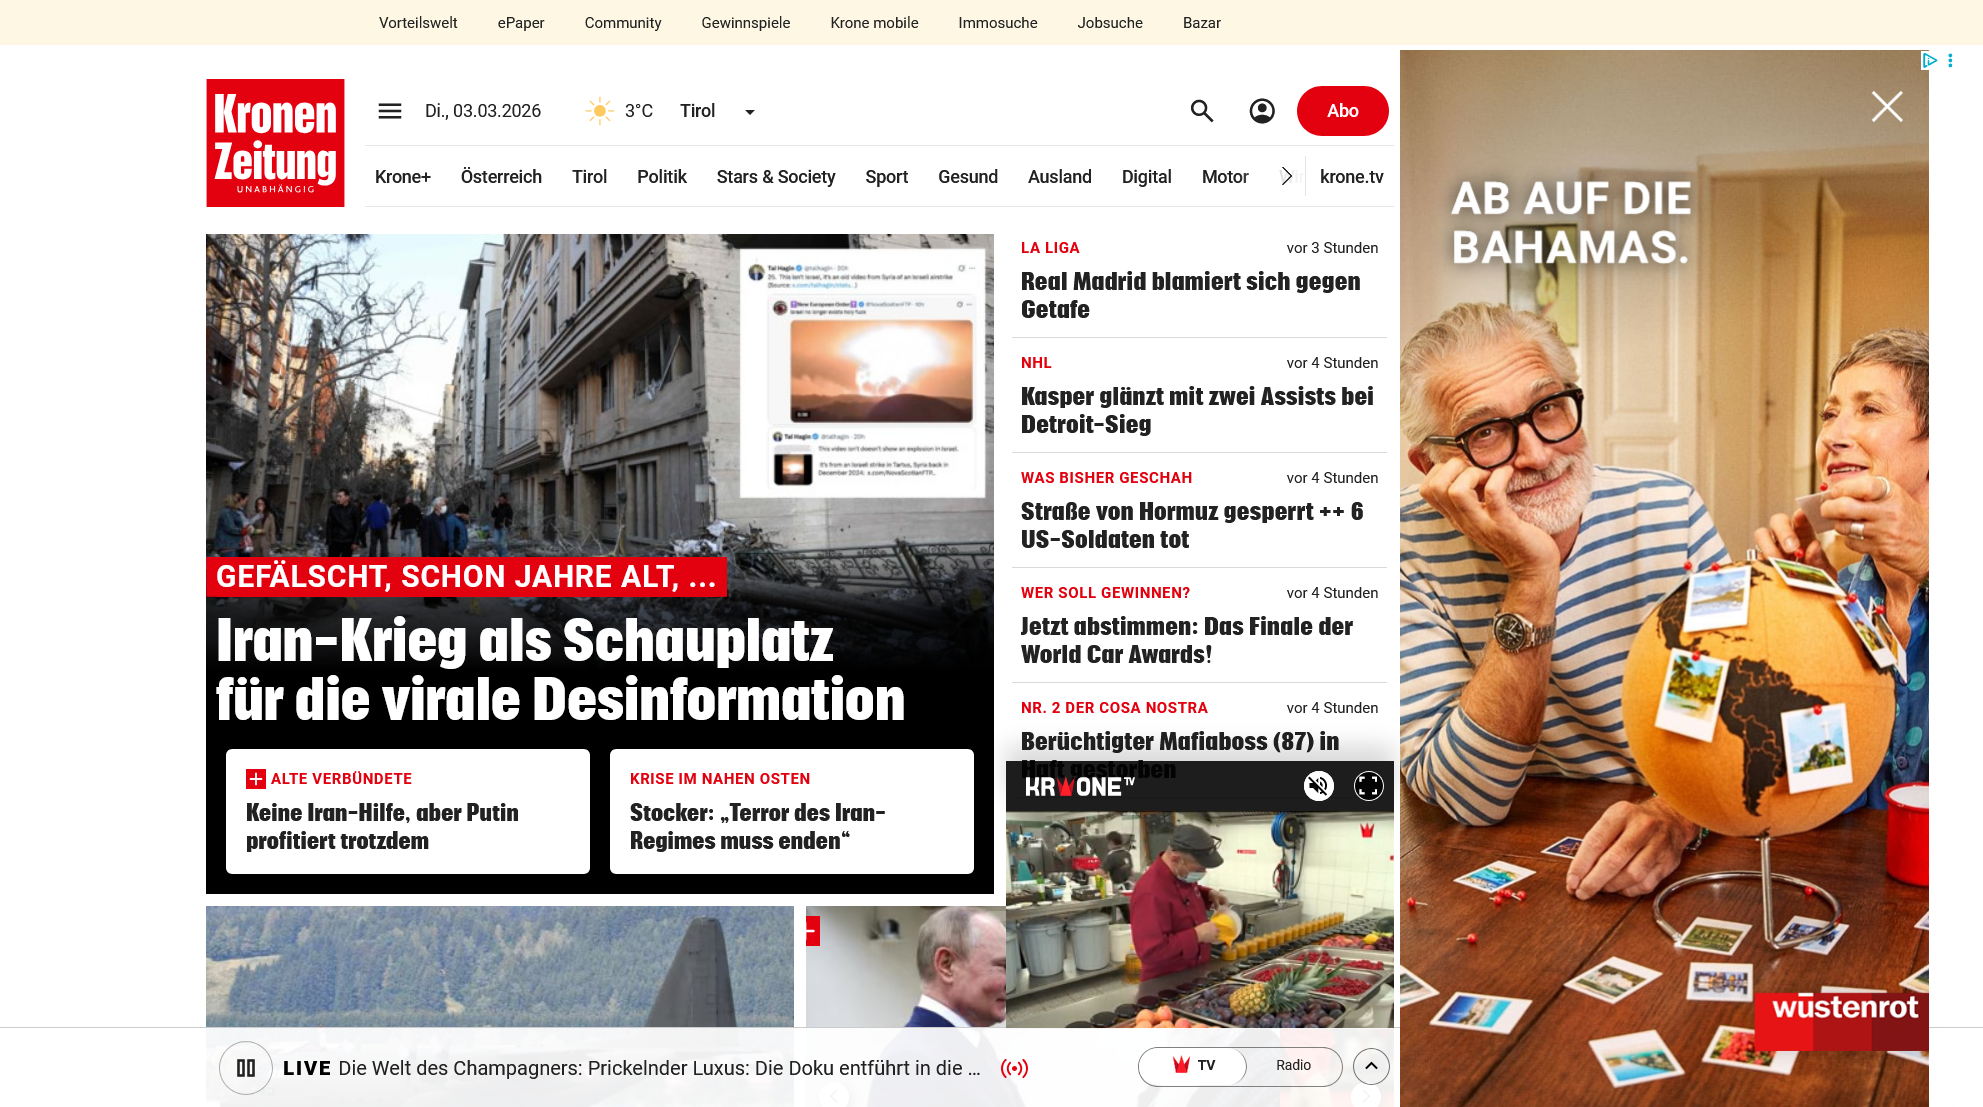Close the Bahamas advertisement with X

(x=1887, y=107)
